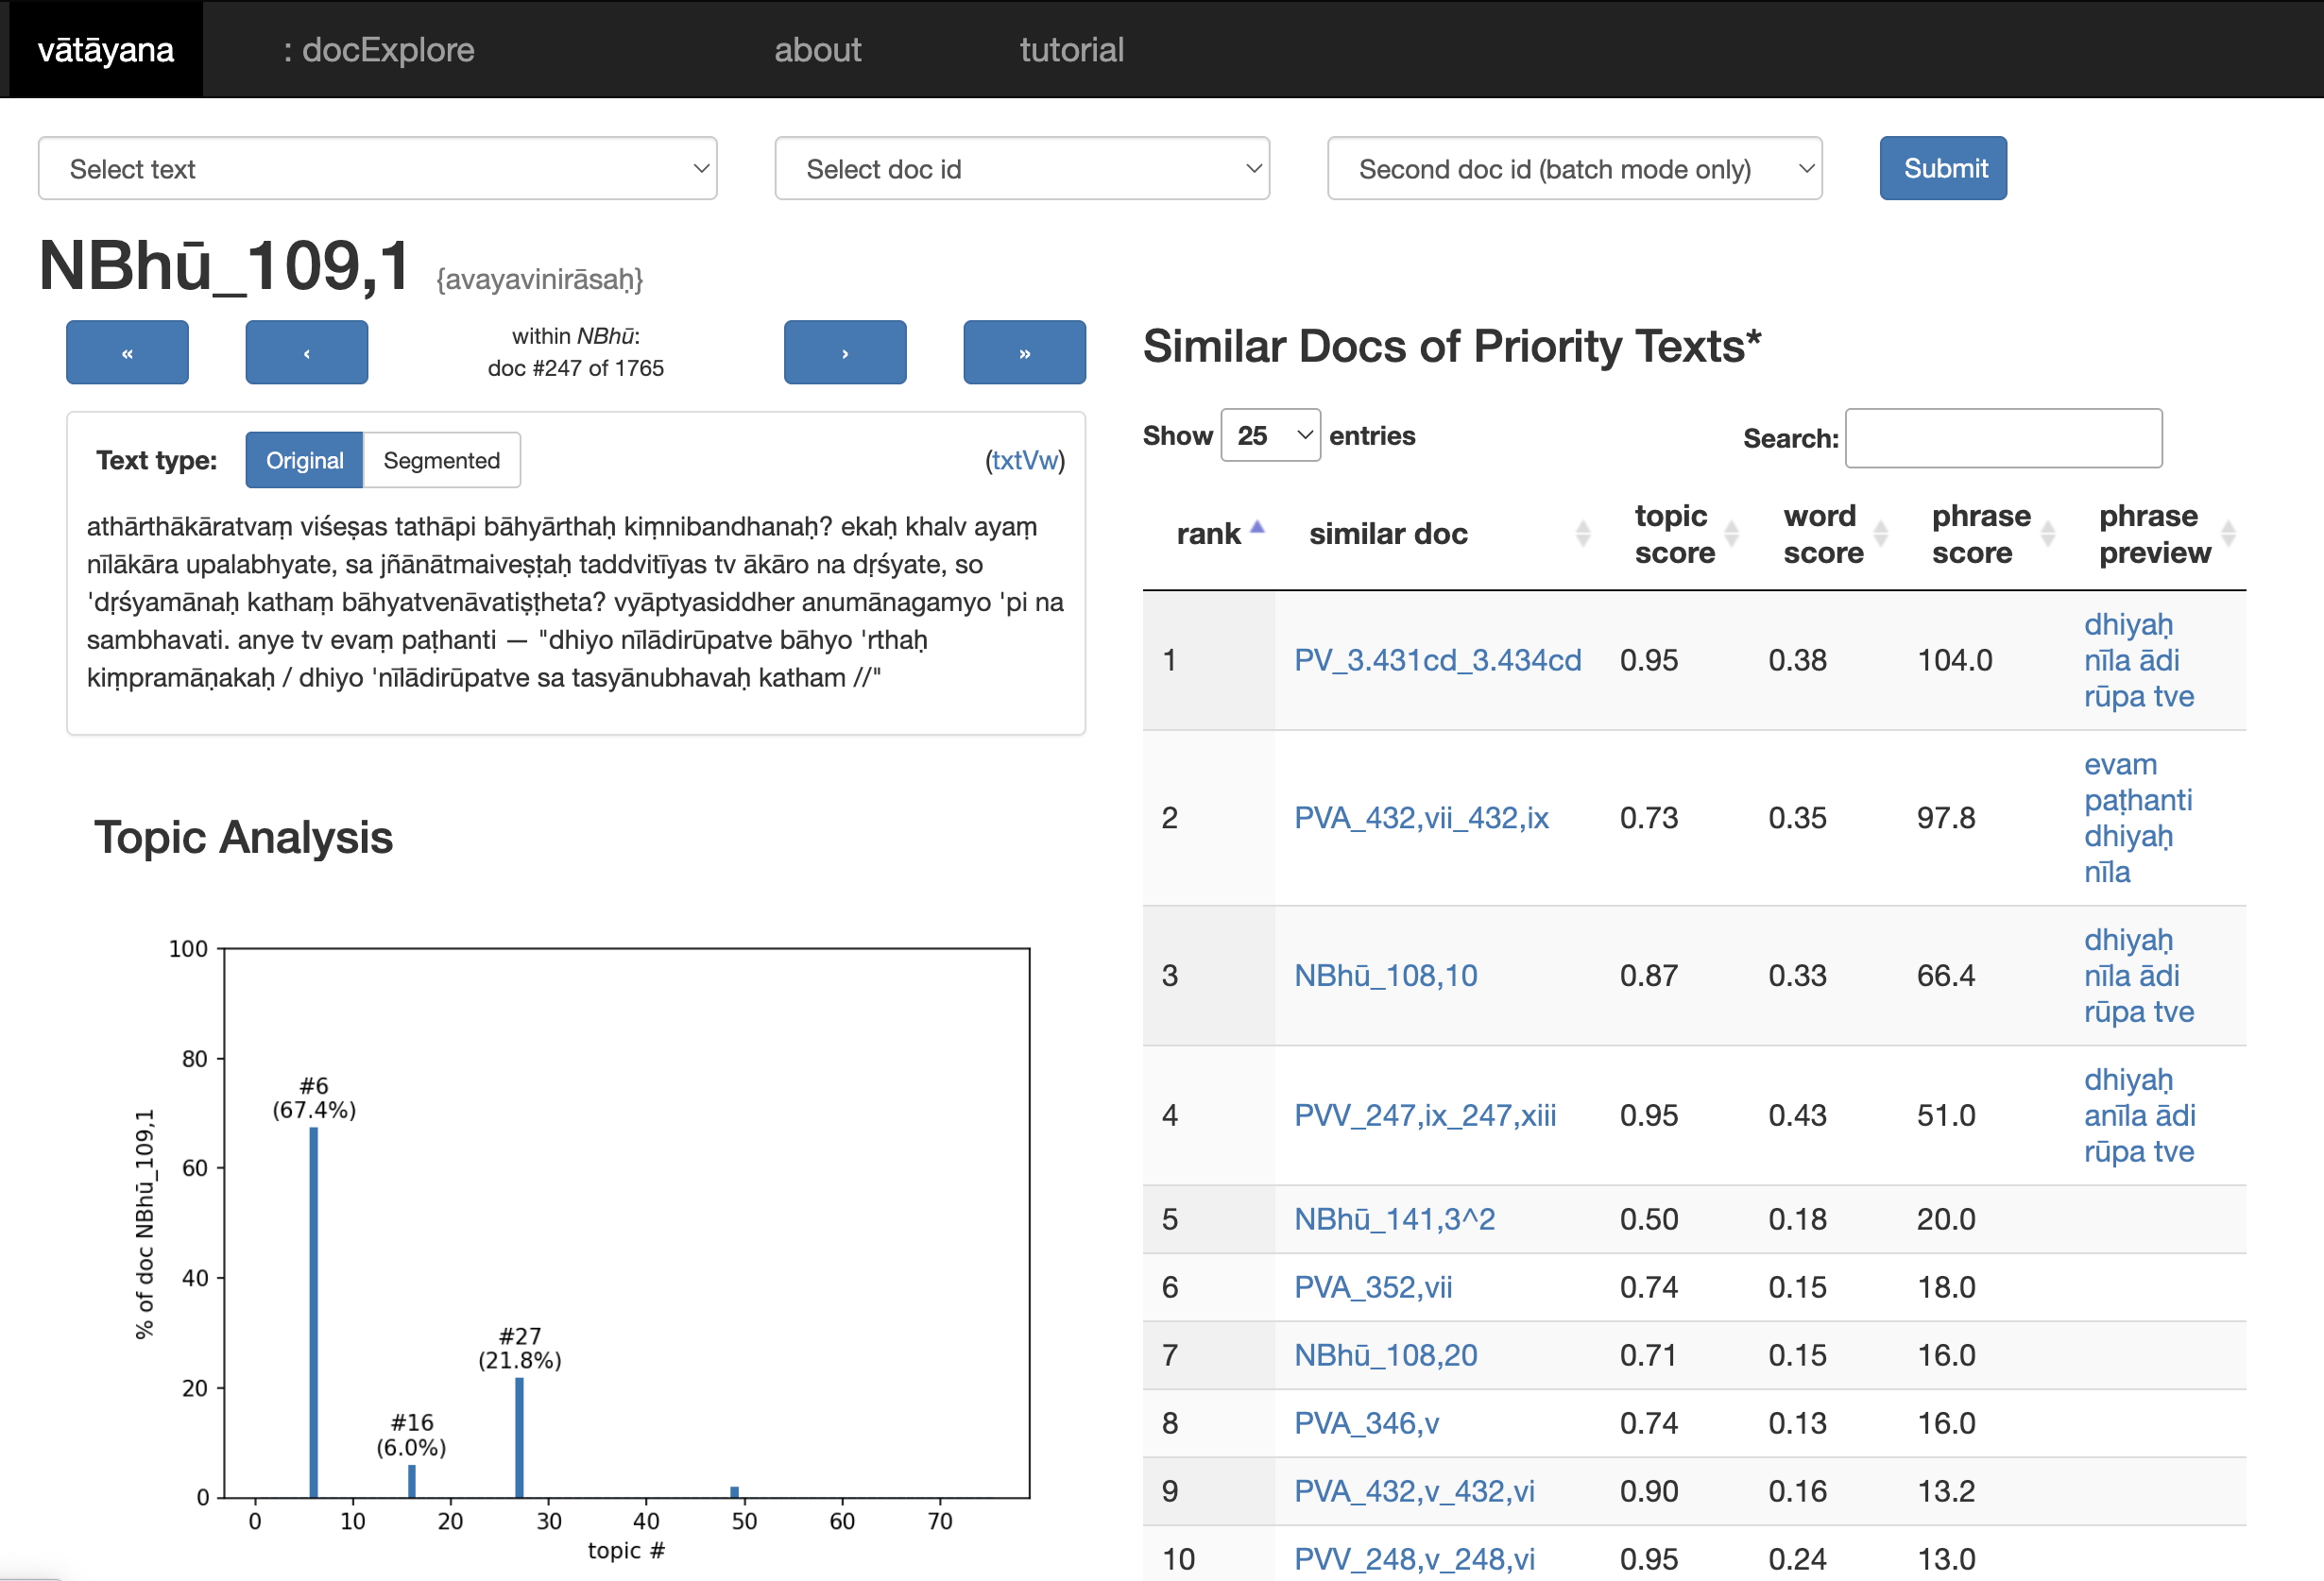Go to next document with › button
This screenshot has height=1581, width=2324.
844,352
